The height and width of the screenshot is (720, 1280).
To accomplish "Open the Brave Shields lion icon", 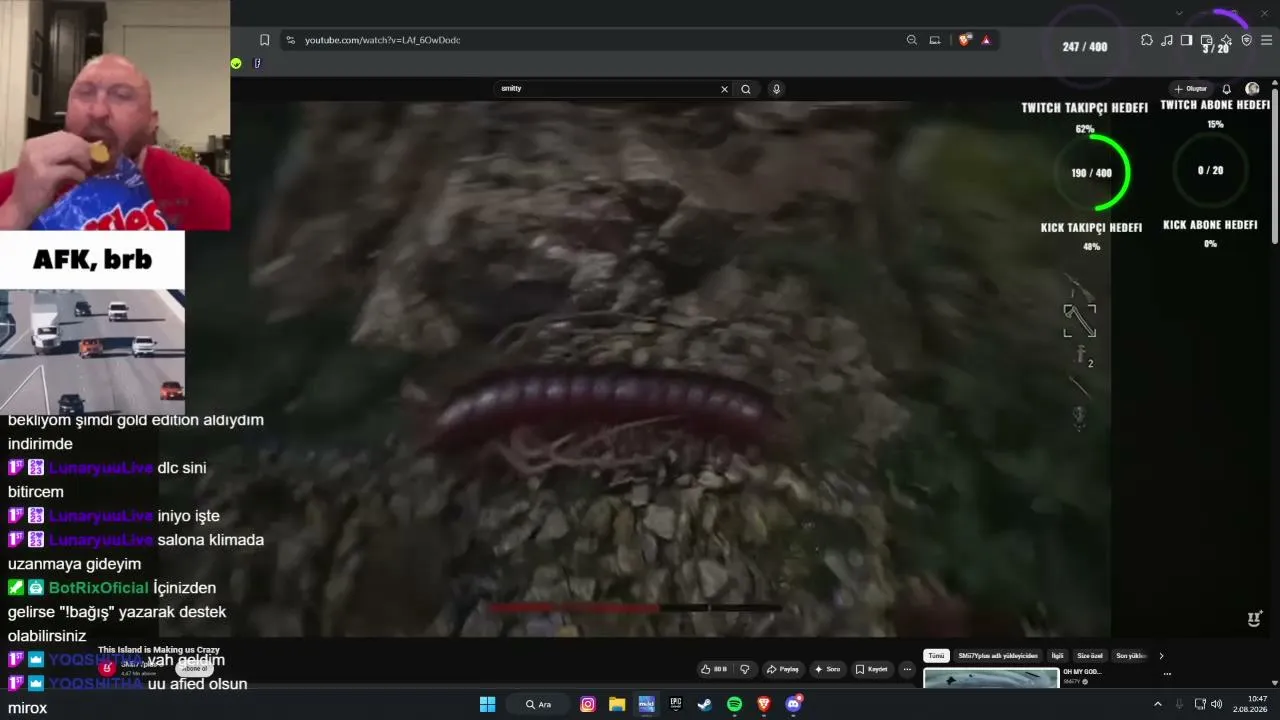I will [x=964, y=40].
